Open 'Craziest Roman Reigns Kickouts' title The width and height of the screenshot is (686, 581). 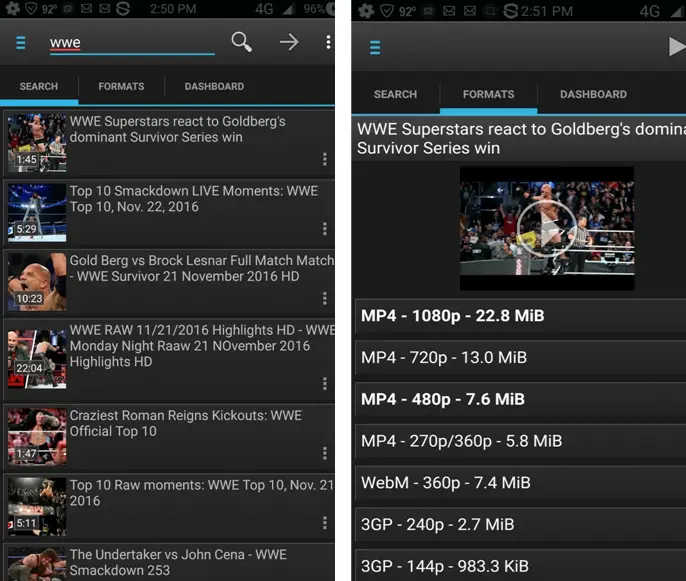[x=186, y=423]
